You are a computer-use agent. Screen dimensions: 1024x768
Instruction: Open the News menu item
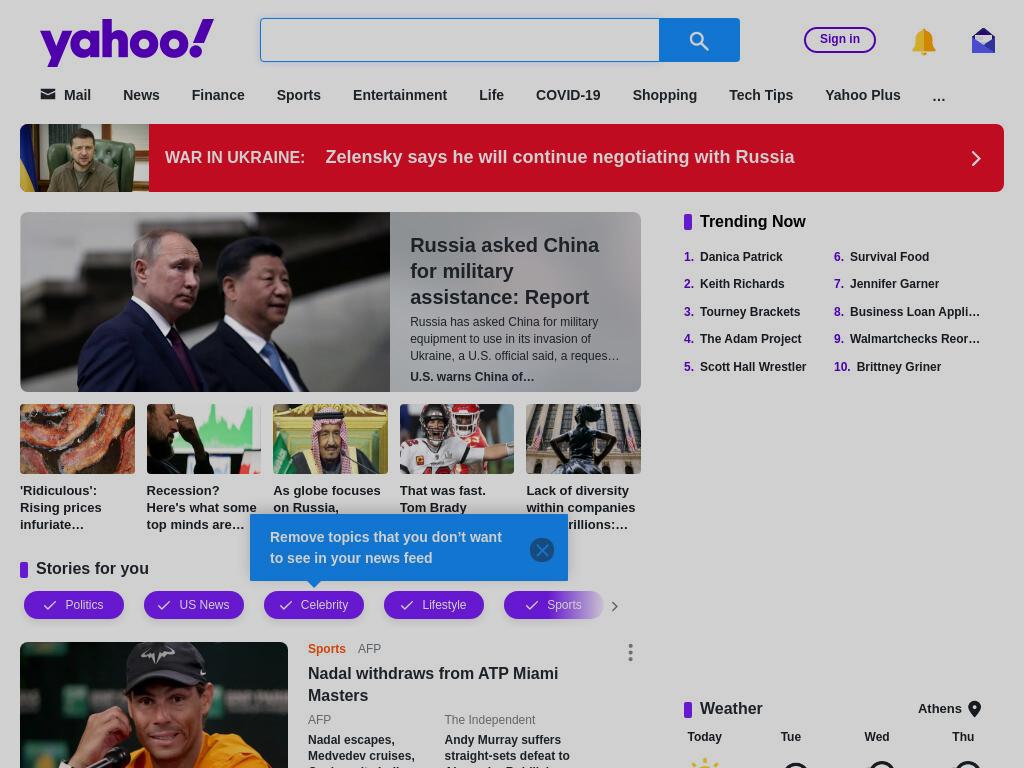click(x=141, y=95)
